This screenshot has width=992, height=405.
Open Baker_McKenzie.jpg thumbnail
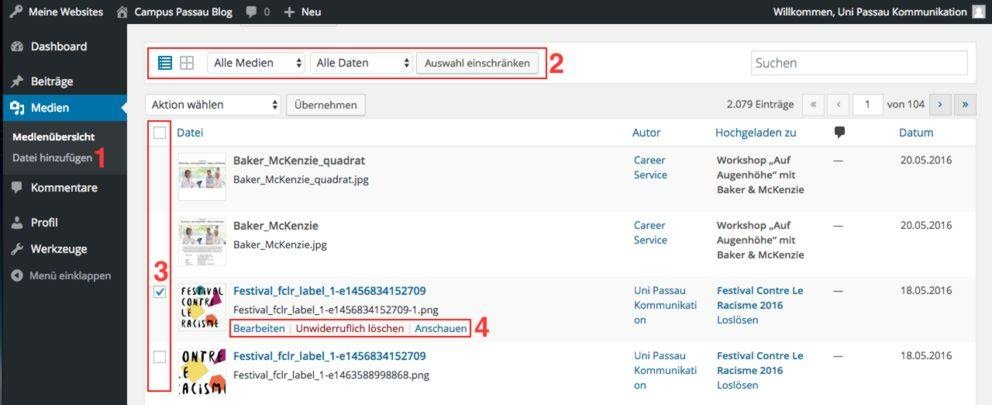(x=202, y=242)
